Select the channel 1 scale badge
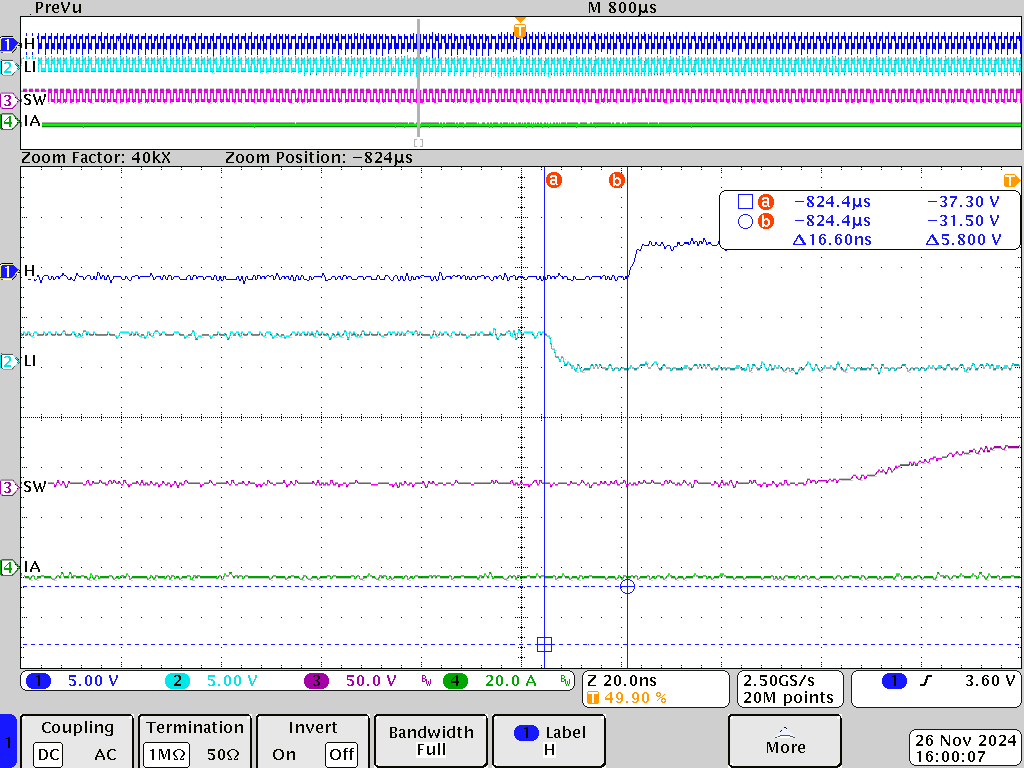1024x768 pixels. pyautogui.click(x=40, y=681)
